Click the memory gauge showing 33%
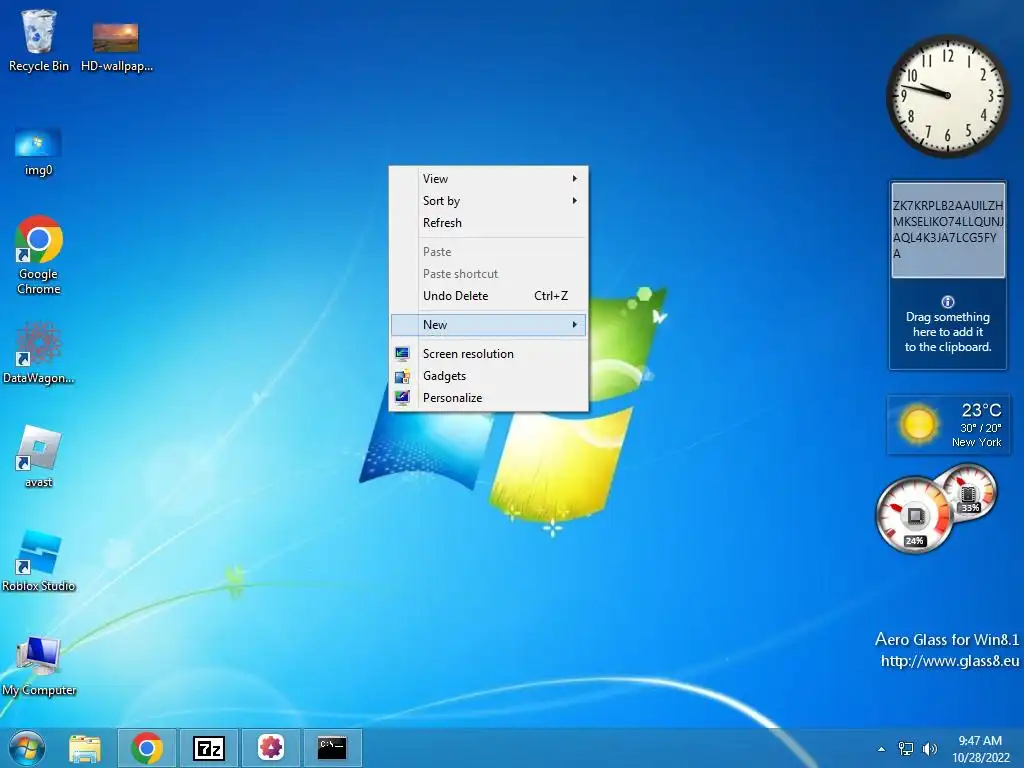Viewport: 1024px width, 768px height. (x=970, y=491)
